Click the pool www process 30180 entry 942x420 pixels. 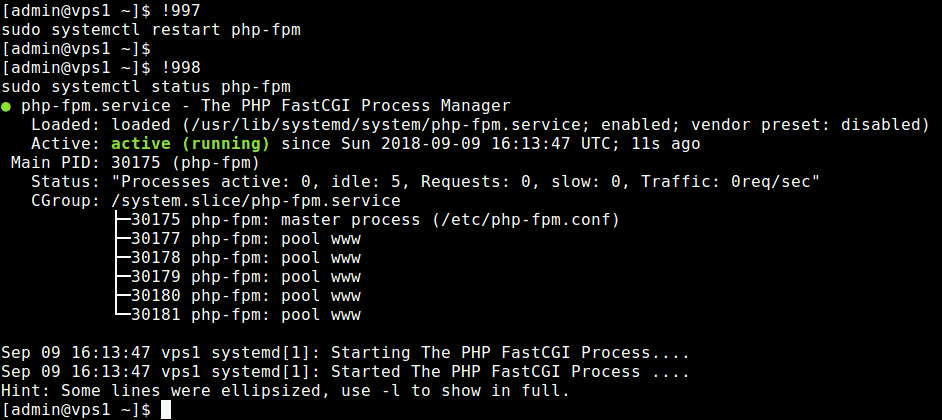pyautogui.click(x=245, y=296)
